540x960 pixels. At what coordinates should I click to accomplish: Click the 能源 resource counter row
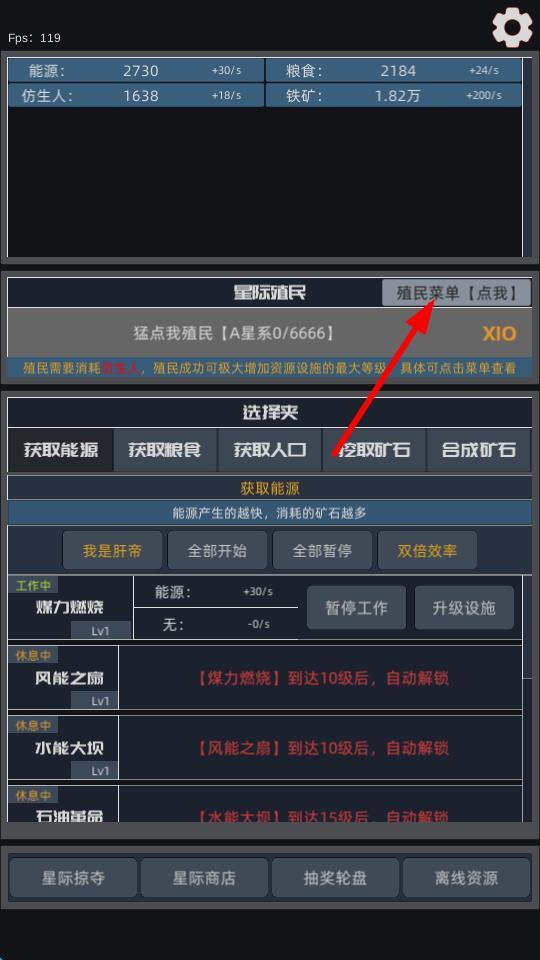(136, 70)
